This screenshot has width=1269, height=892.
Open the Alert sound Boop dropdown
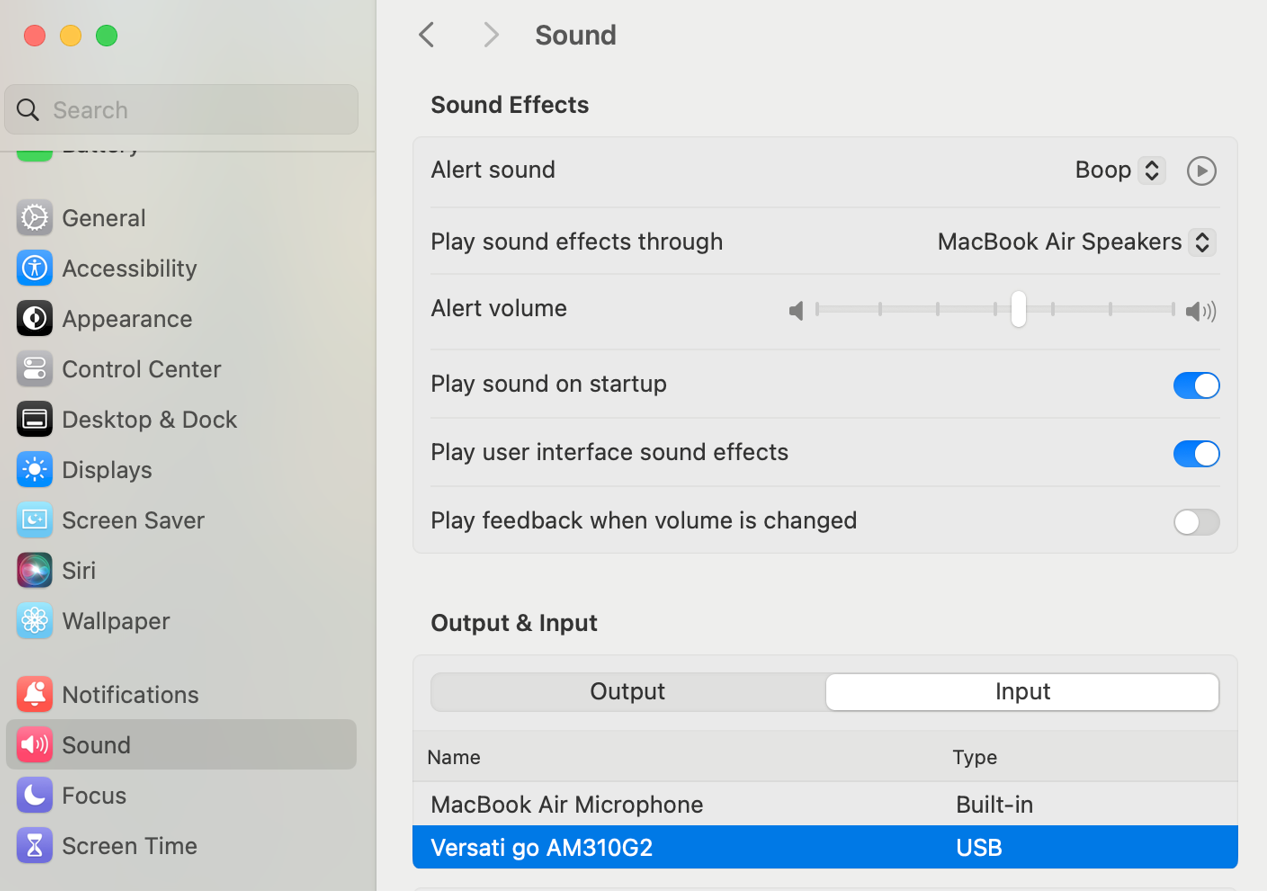(x=1119, y=170)
